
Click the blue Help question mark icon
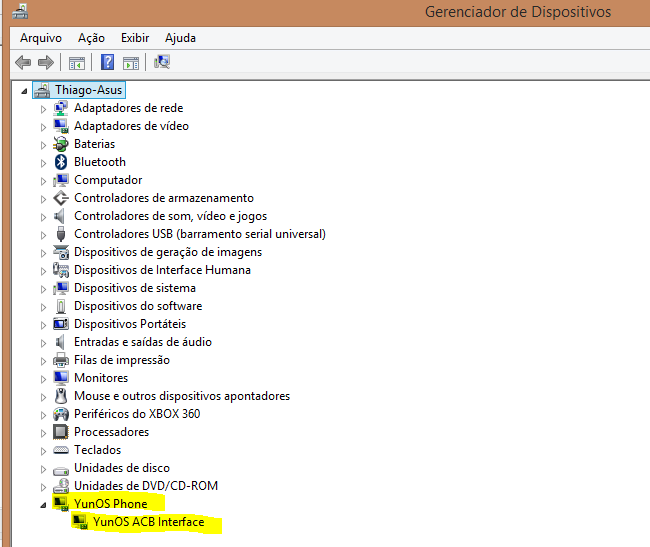tap(107, 62)
